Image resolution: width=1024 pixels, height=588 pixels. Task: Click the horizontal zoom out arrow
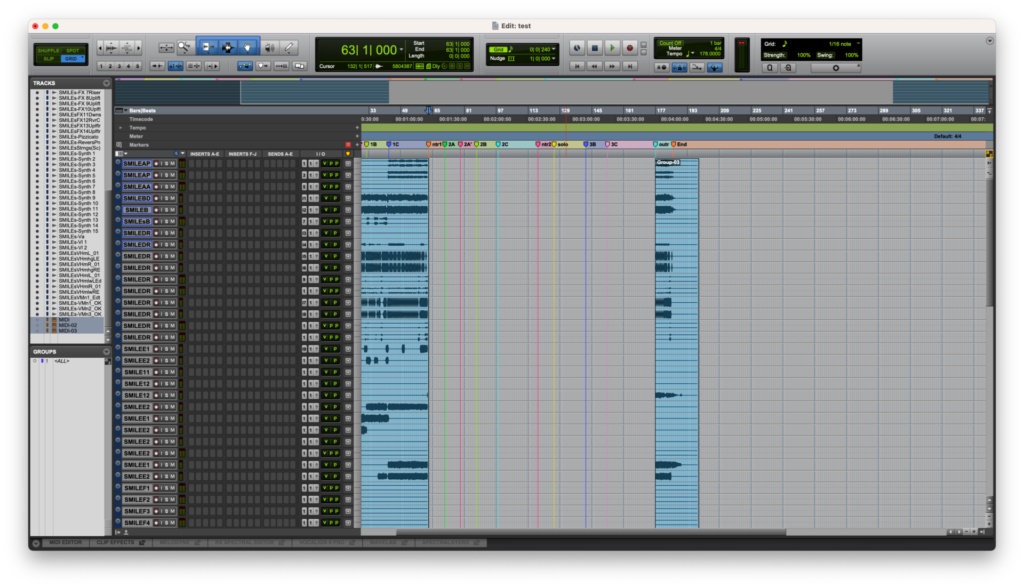100,47
